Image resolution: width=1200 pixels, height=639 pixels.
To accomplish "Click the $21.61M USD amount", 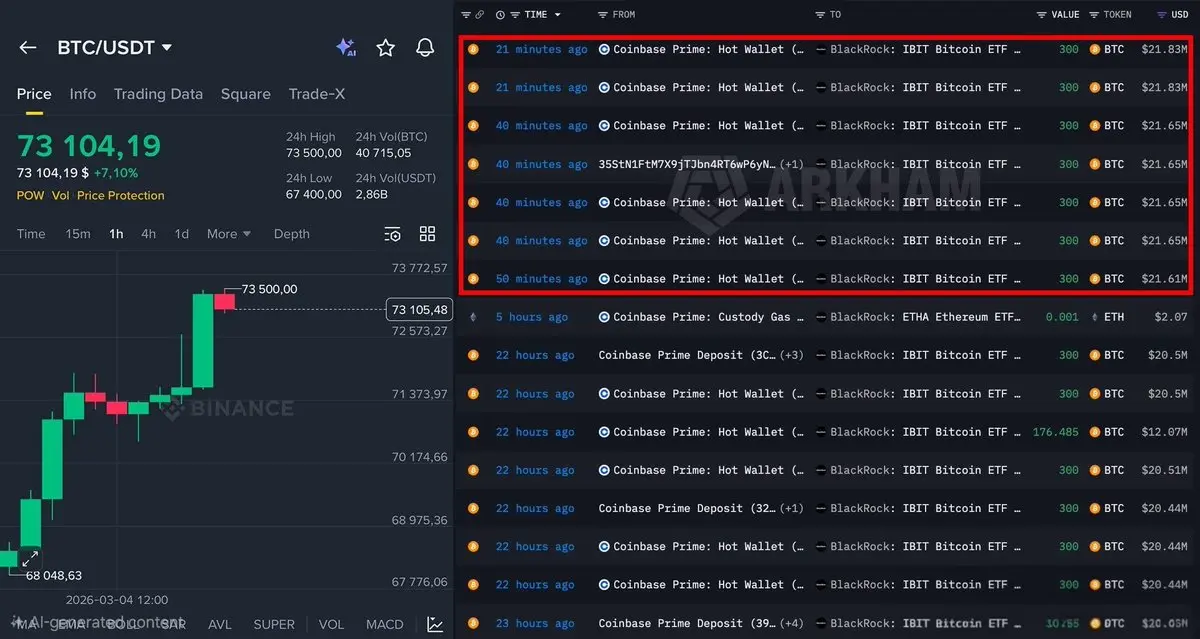I will coord(1164,279).
